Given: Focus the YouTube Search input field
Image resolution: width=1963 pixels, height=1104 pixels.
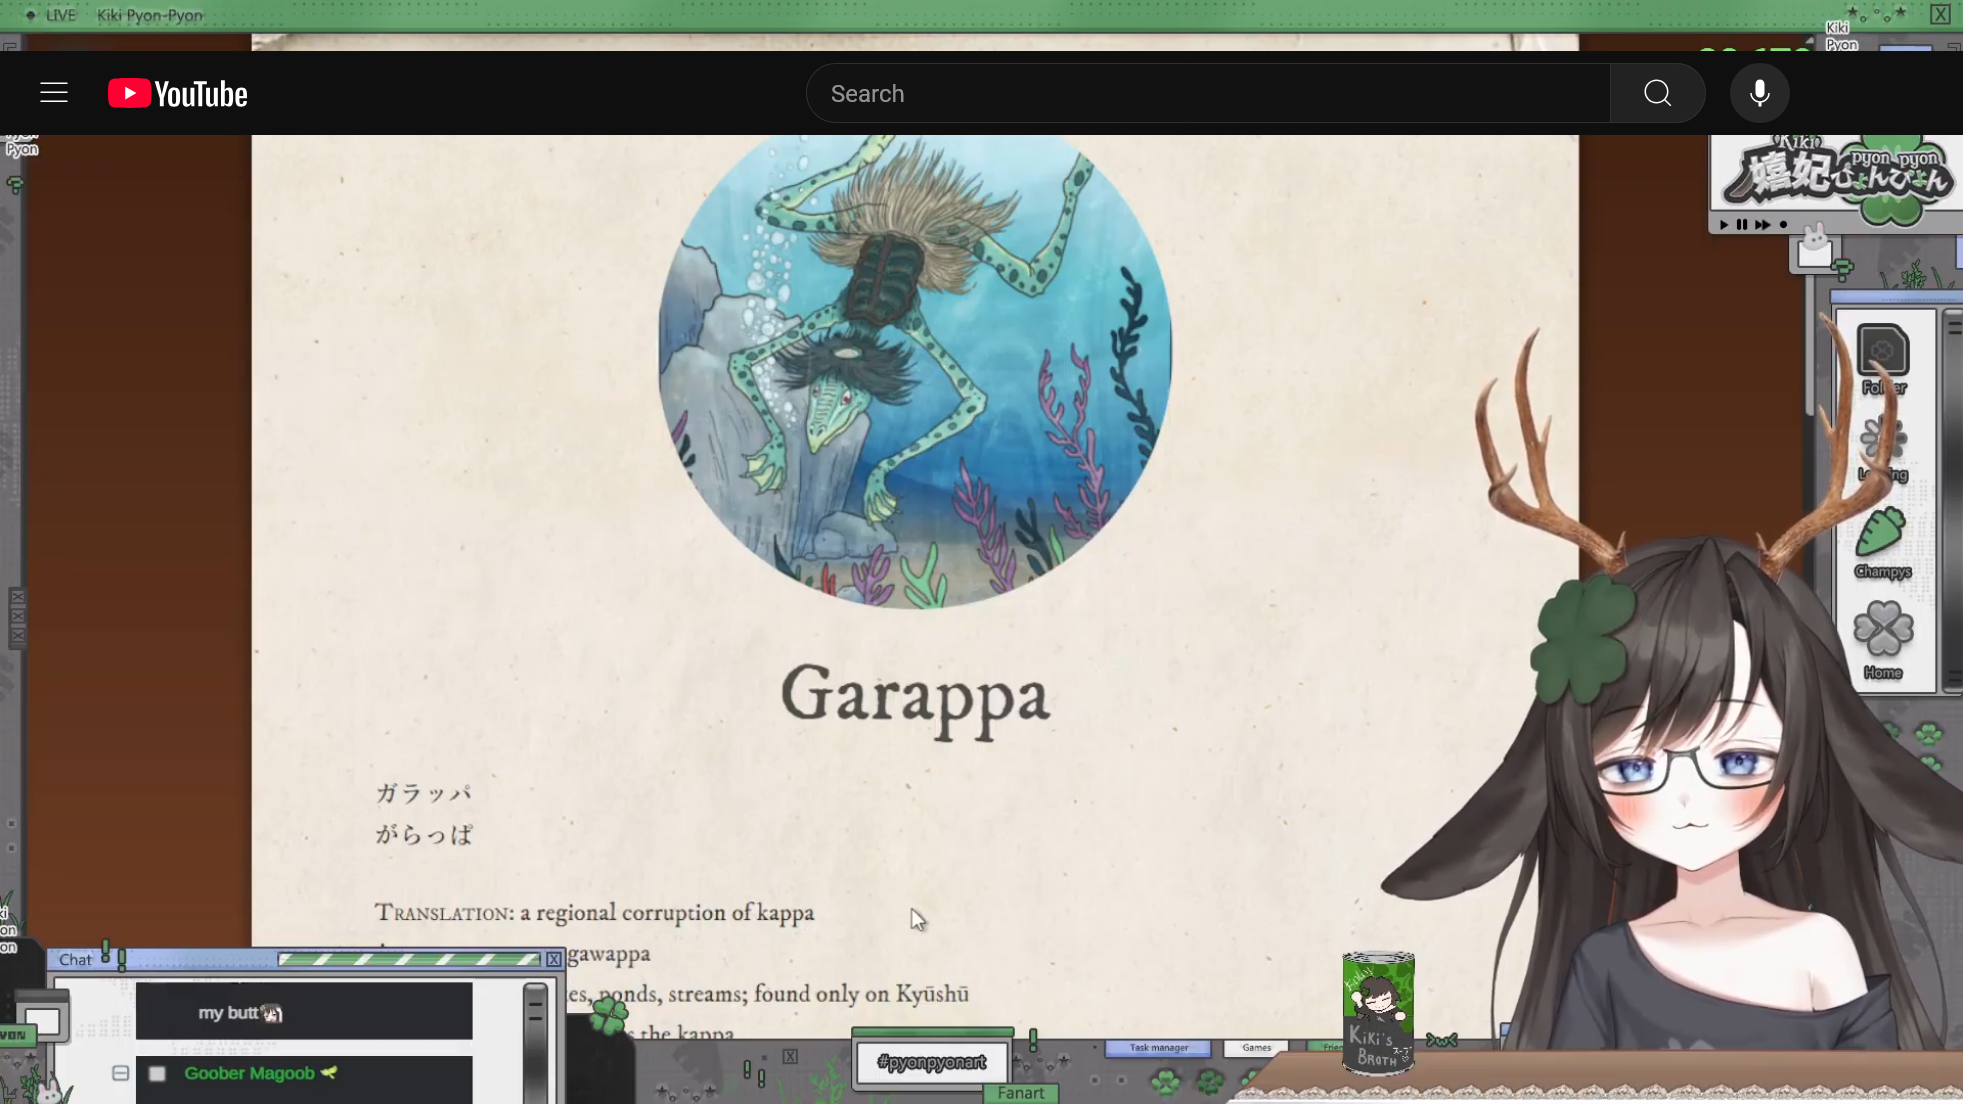Looking at the screenshot, I should [1208, 93].
